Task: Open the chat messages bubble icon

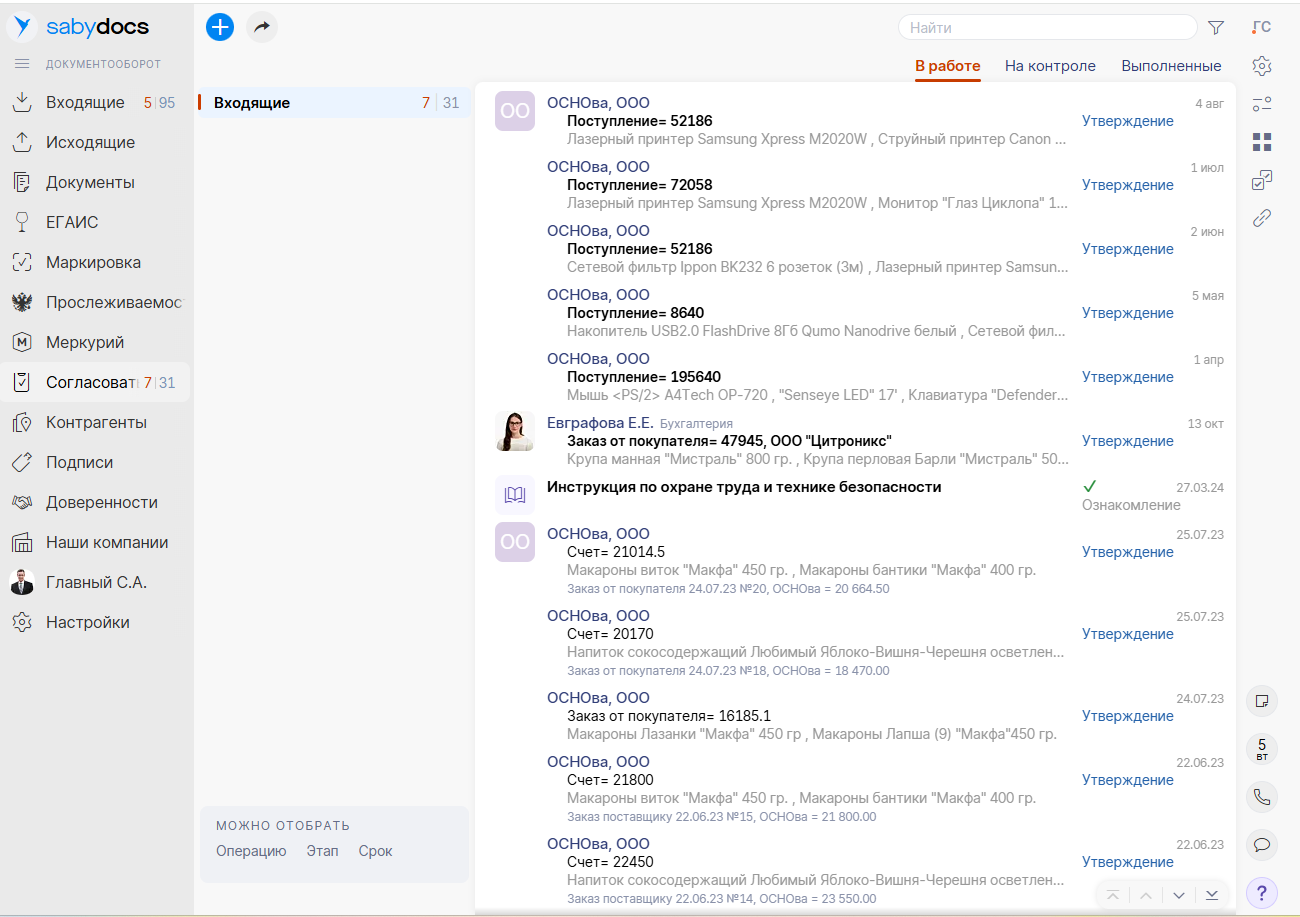Action: click(x=1262, y=845)
